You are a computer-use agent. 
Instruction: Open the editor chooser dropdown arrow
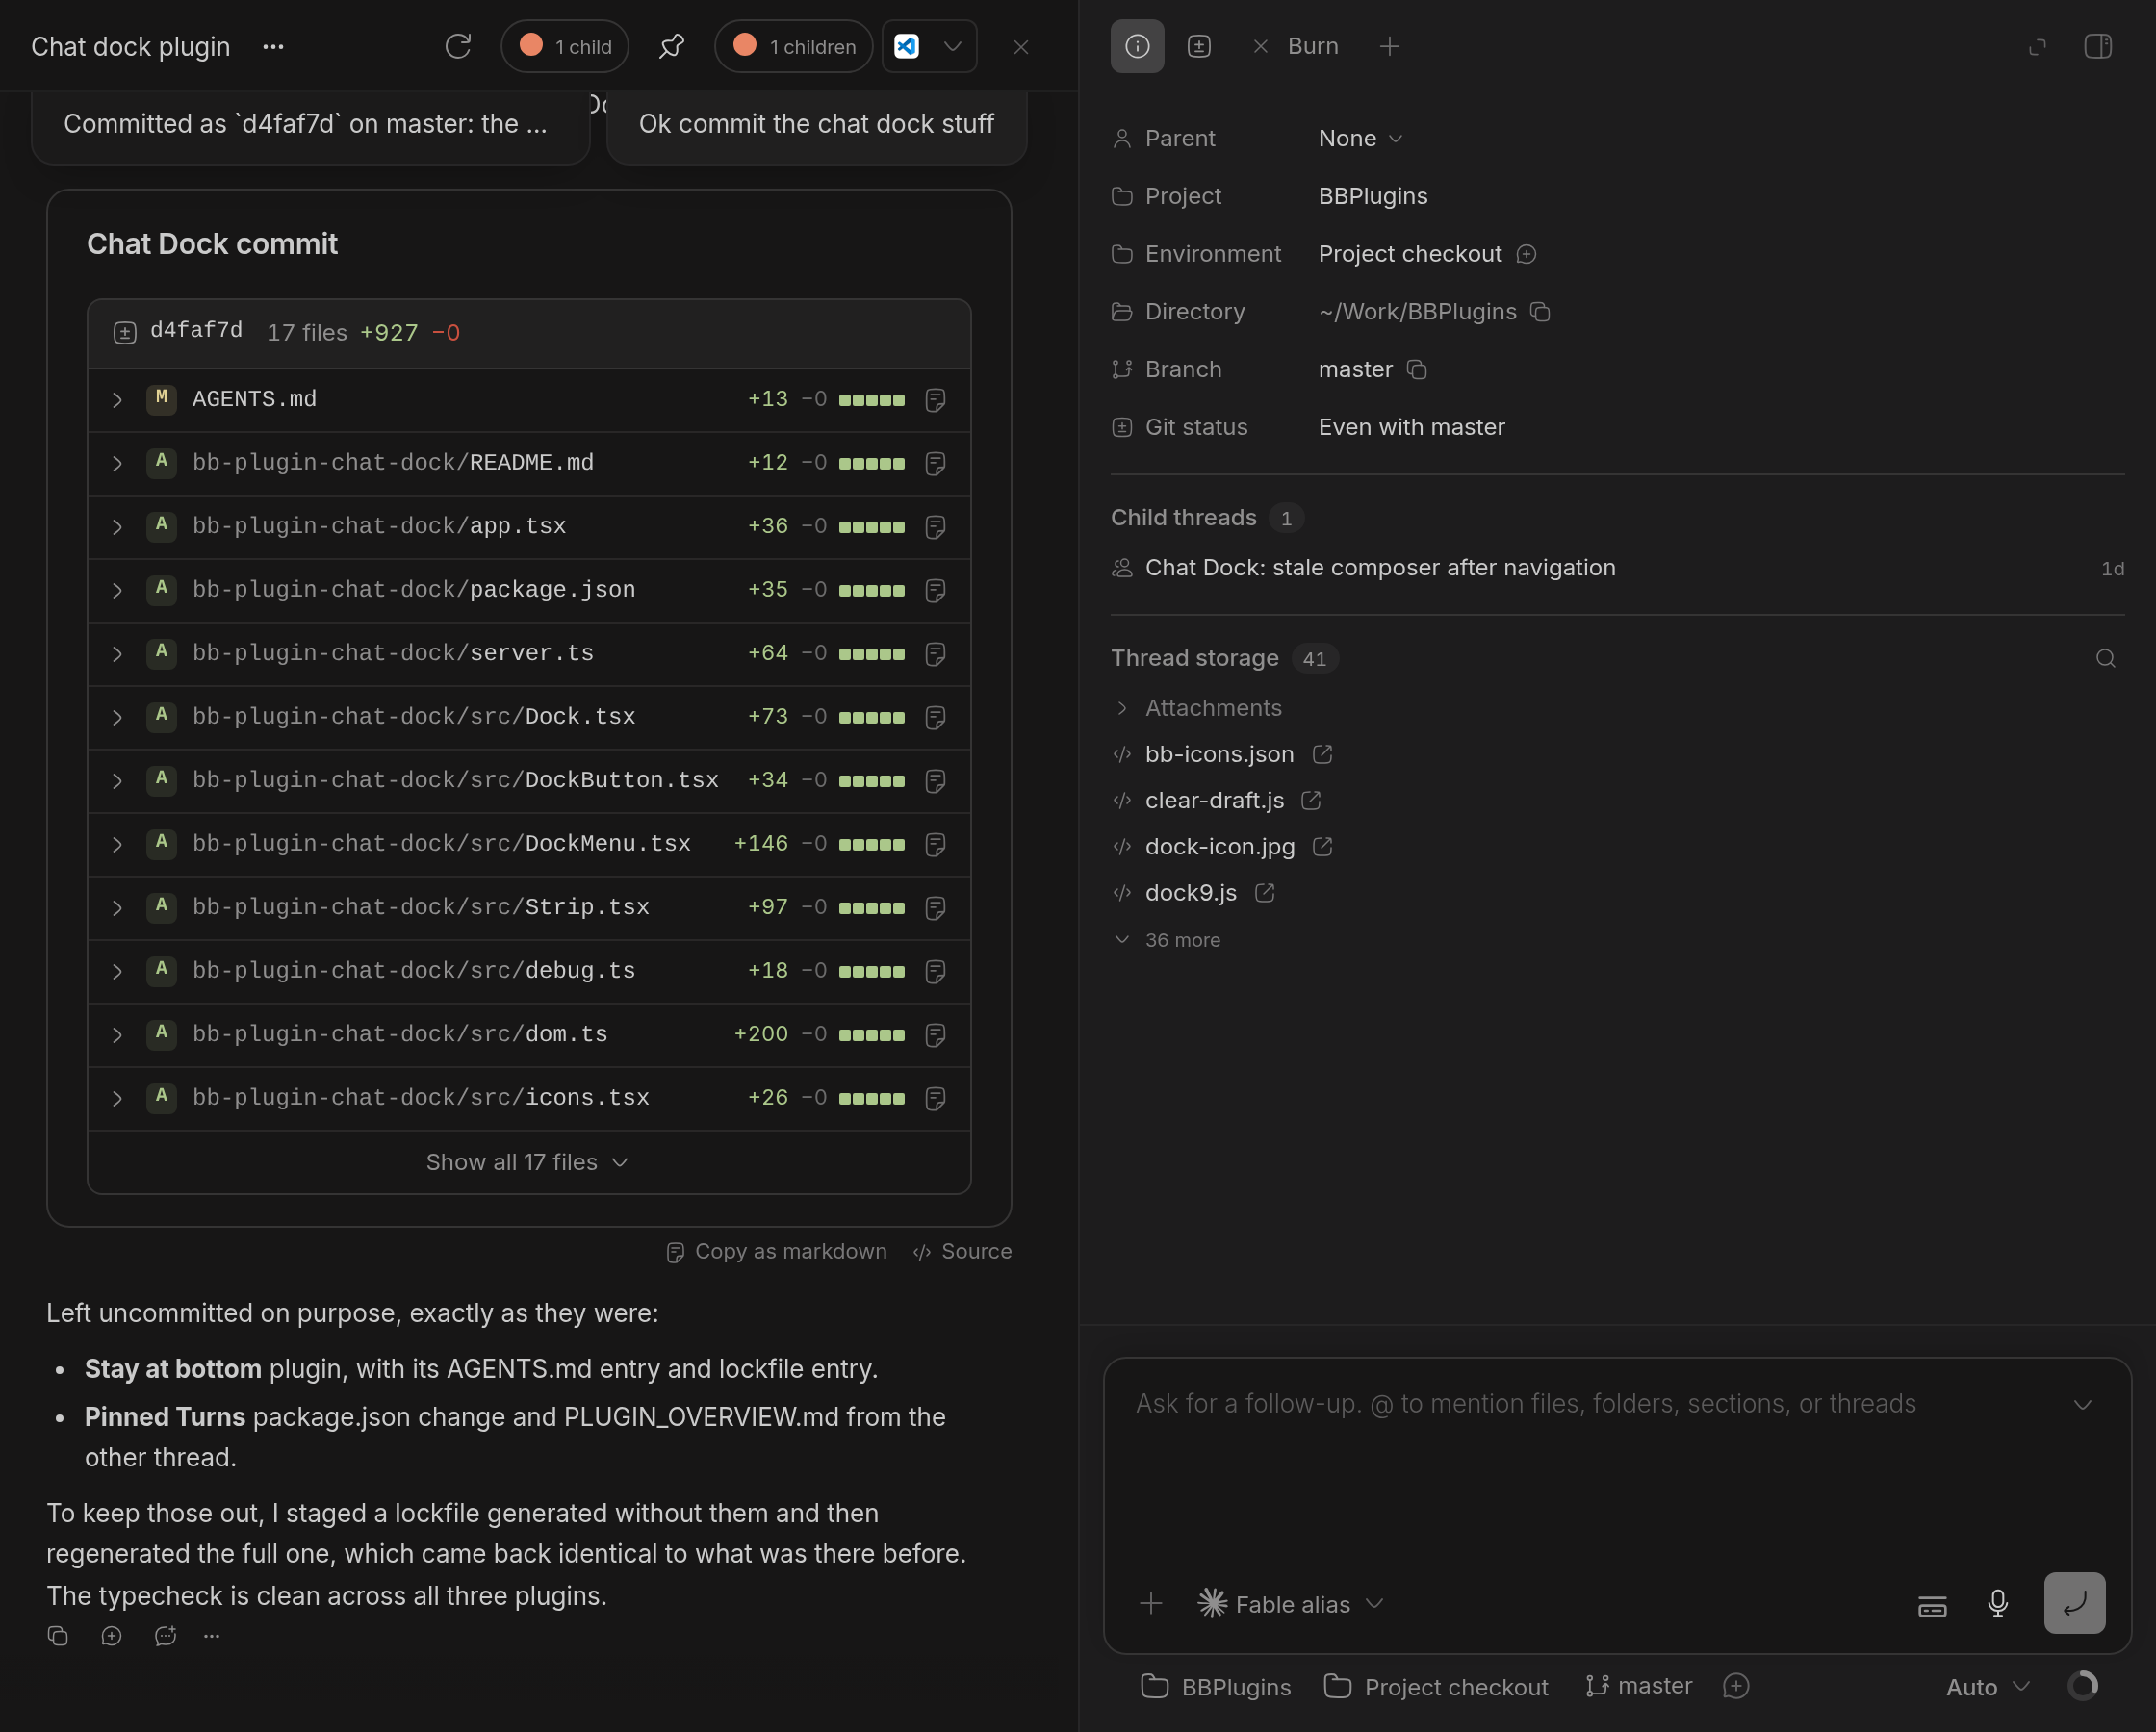pos(953,46)
